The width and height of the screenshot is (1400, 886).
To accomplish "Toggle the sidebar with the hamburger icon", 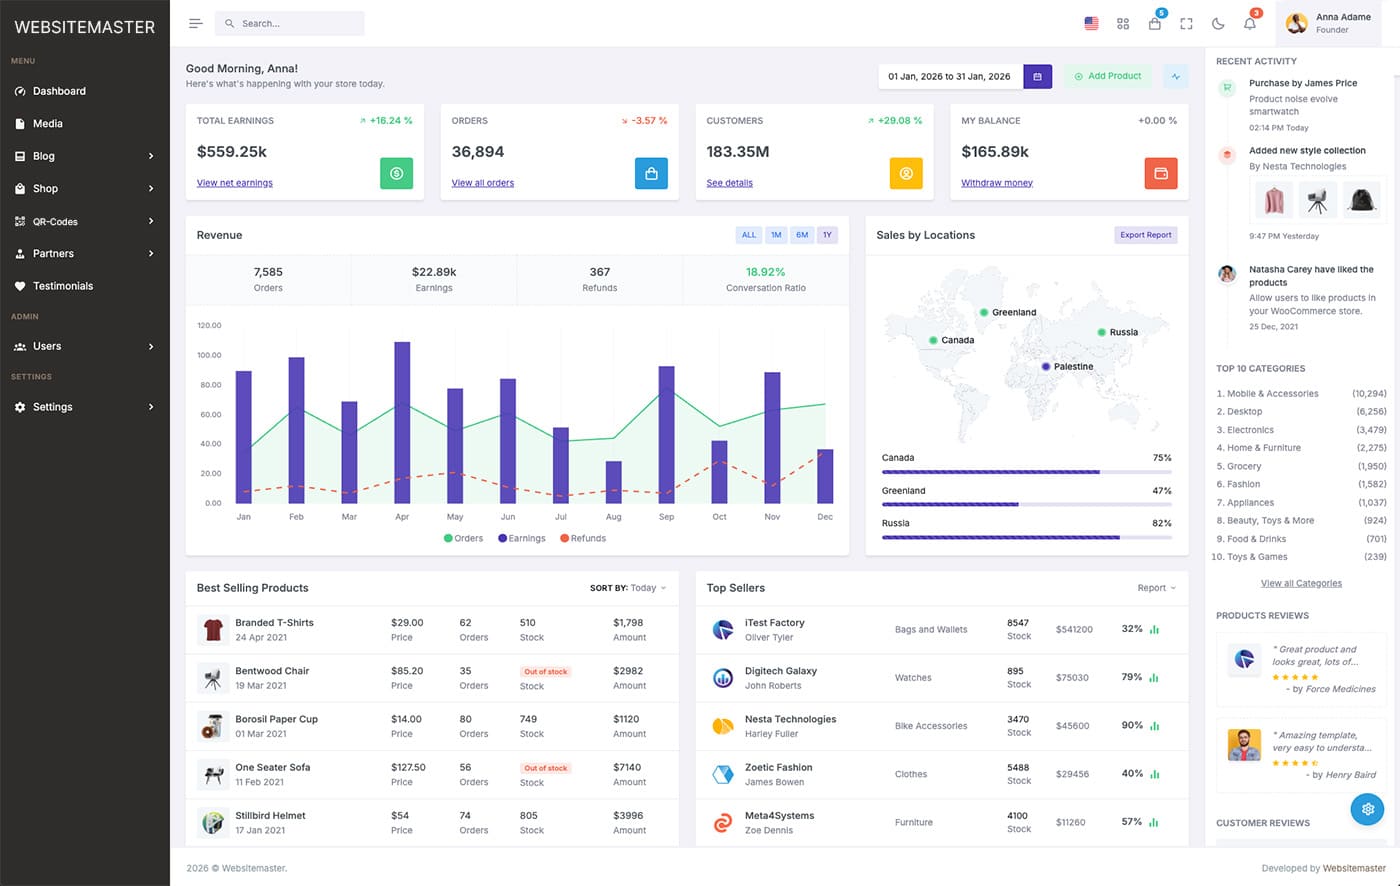I will (195, 22).
